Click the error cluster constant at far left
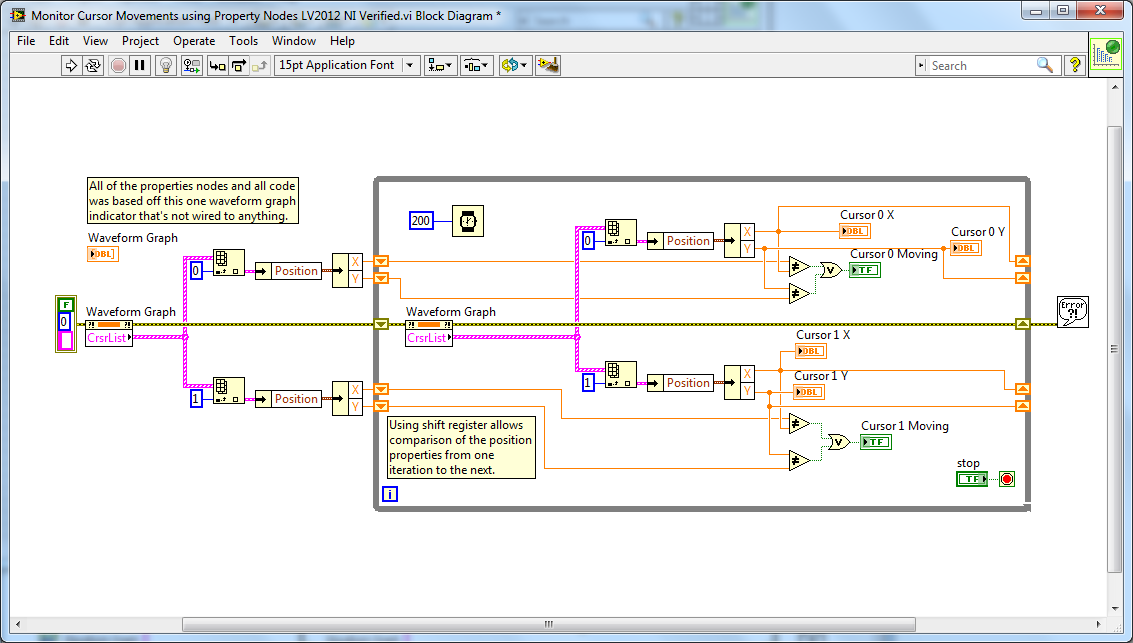1133x643 pixels. 66,324
